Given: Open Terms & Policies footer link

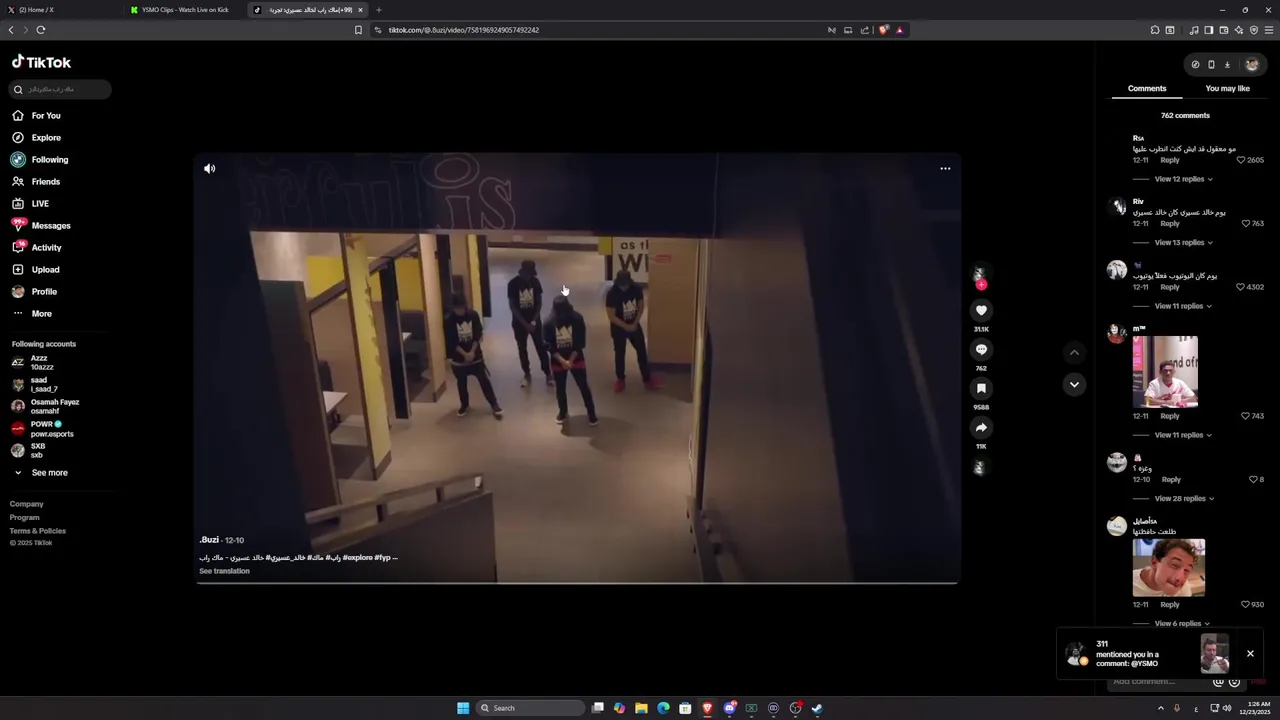Looking at the screenshot, I should click(38, 531).
